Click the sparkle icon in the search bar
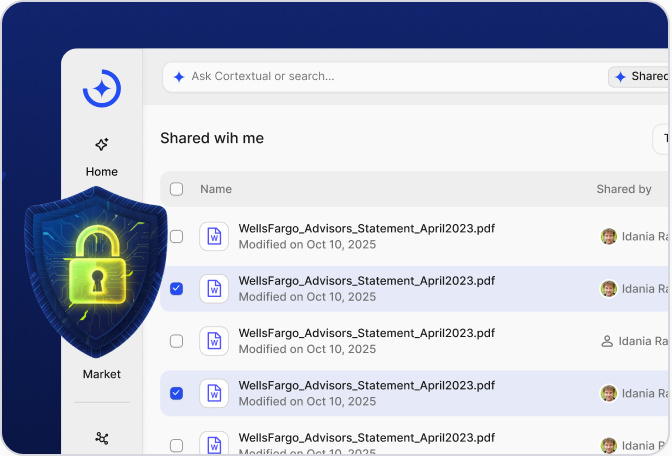The width and height of the screenshot is (672, 456). 179,76
